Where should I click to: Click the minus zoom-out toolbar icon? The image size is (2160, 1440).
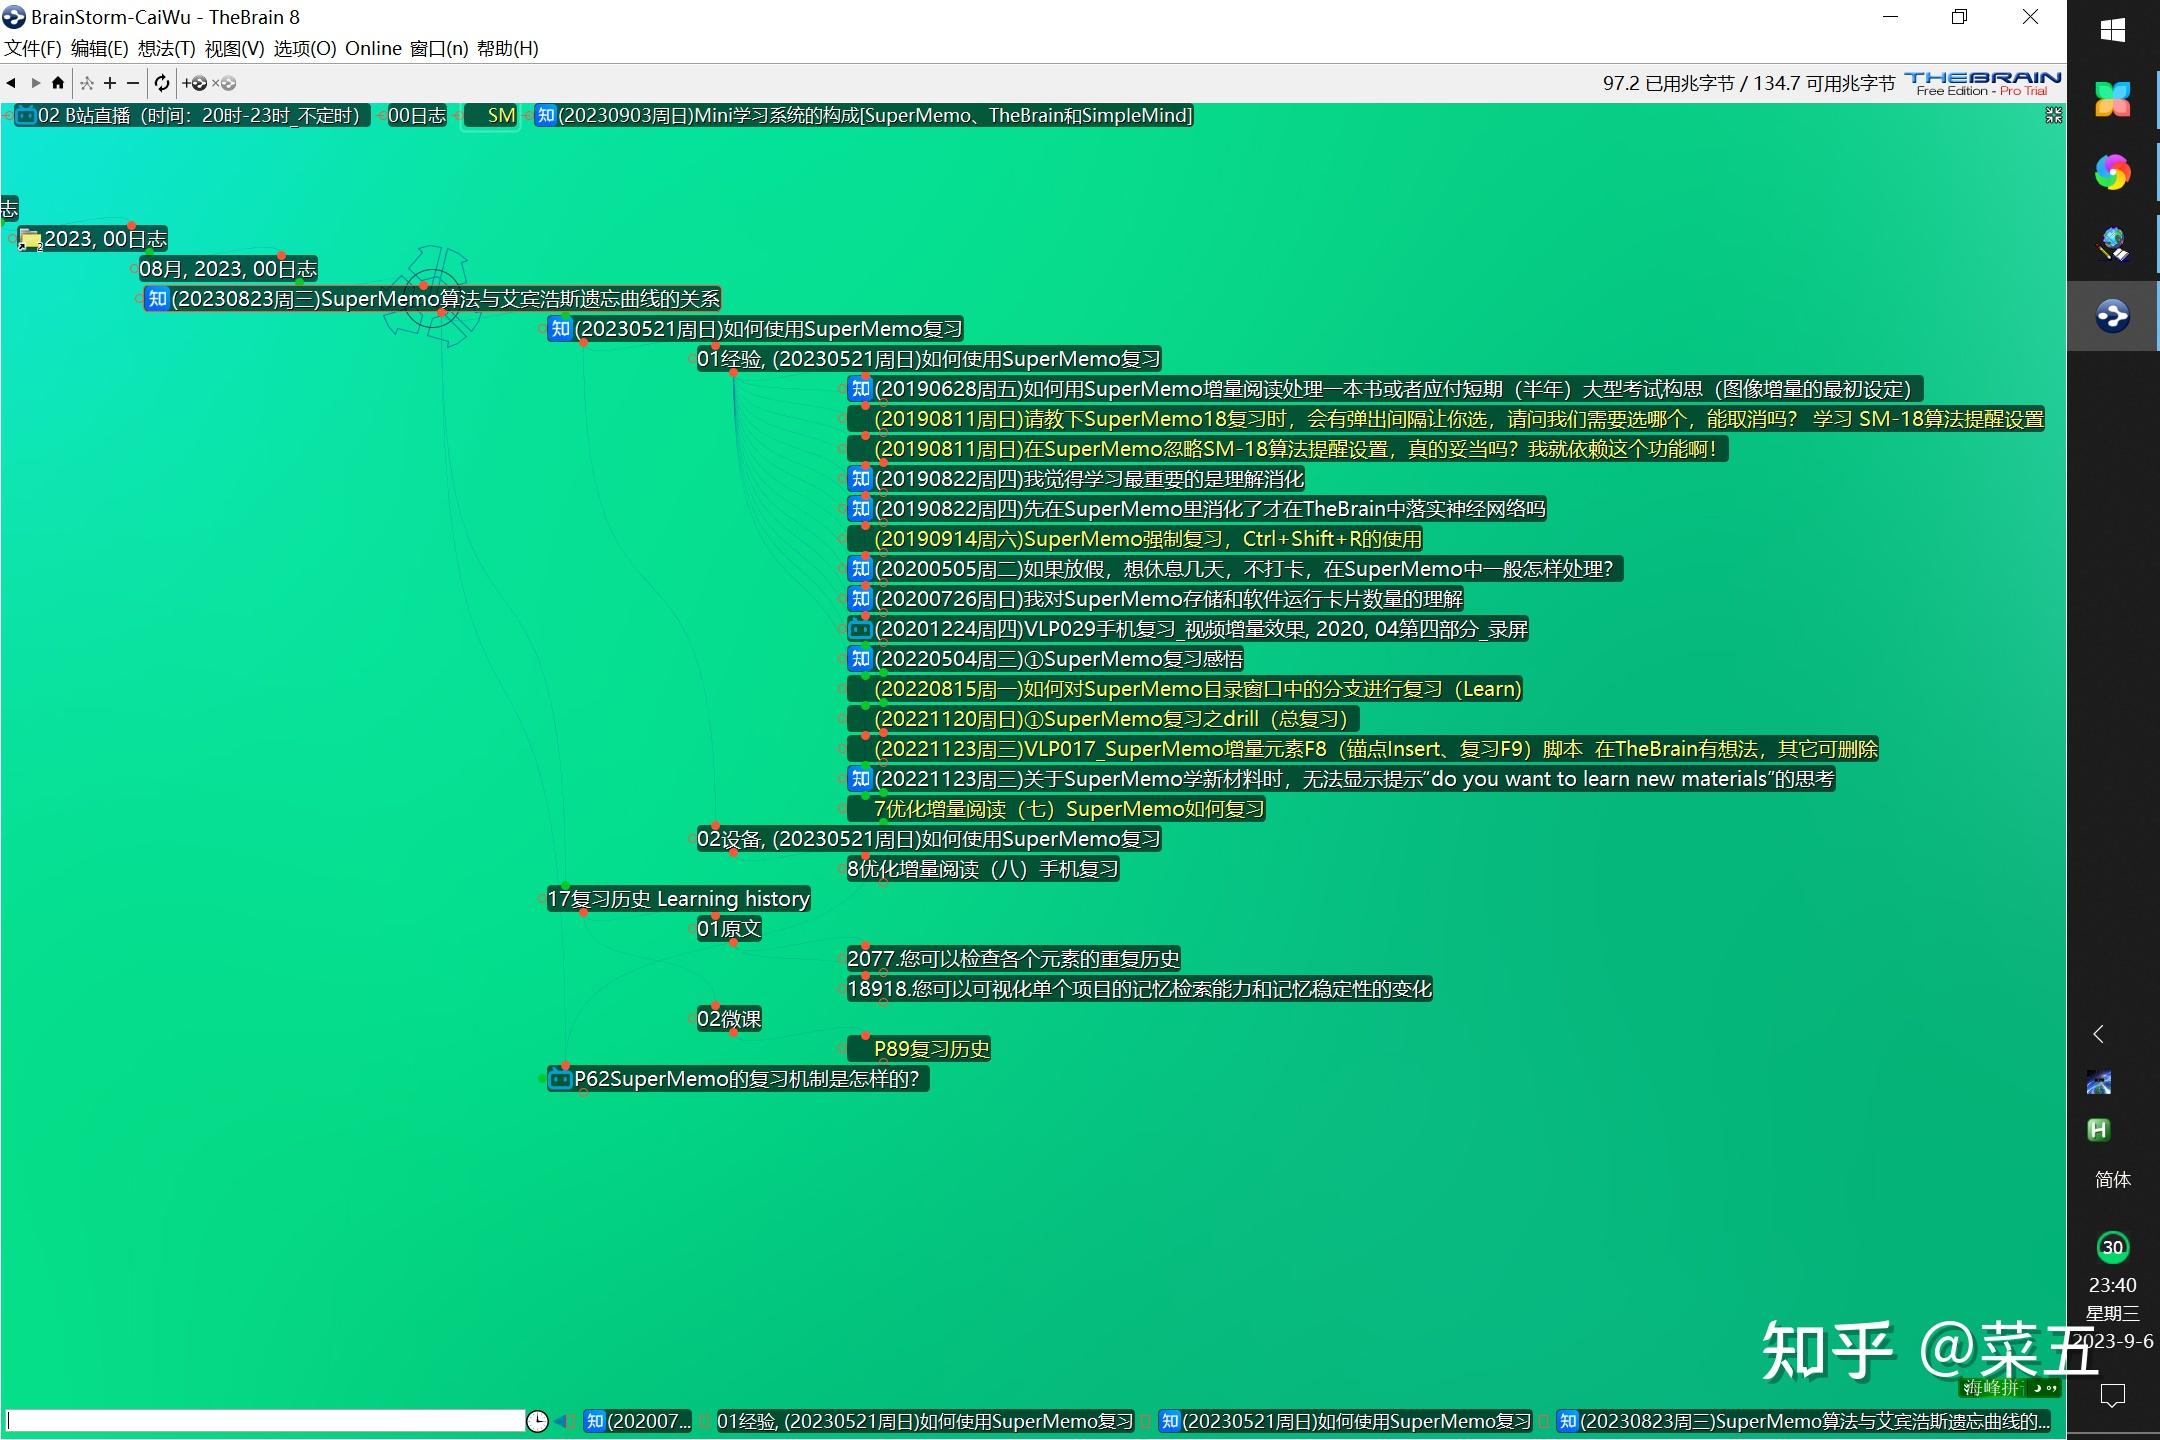pos(133,83)
